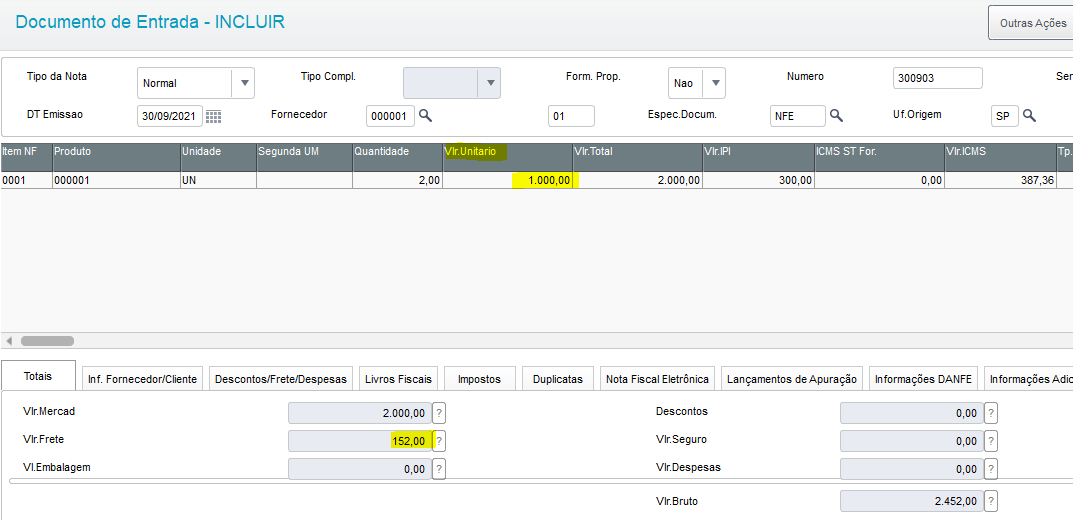The height and width of the screenshot is (520, 1073).
Task: Open the Livros Fiscais tab
Action: coord(398,379)
